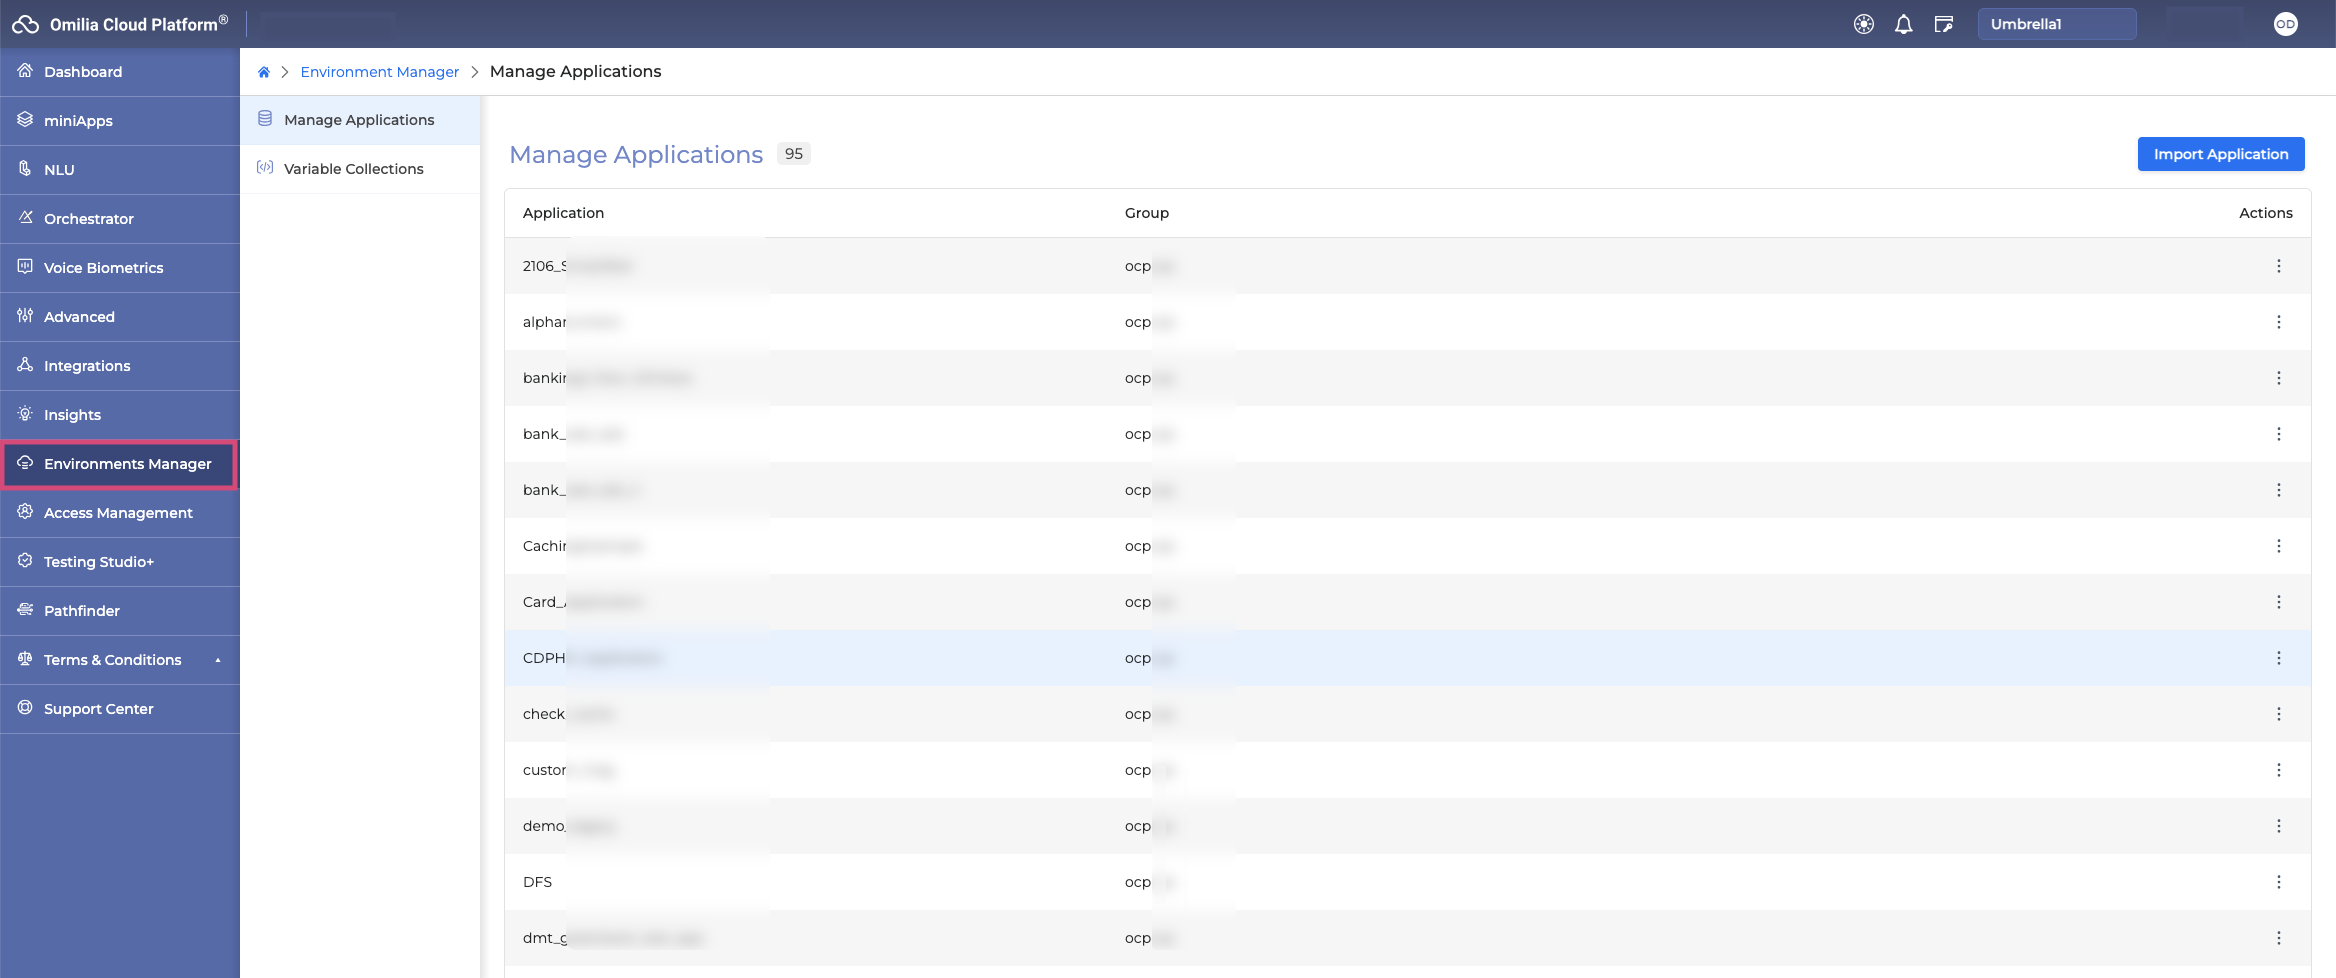Open the three-dot menu for 2106 application
The height and width of the screenshot is (978, 2336).
(2278, 266)
